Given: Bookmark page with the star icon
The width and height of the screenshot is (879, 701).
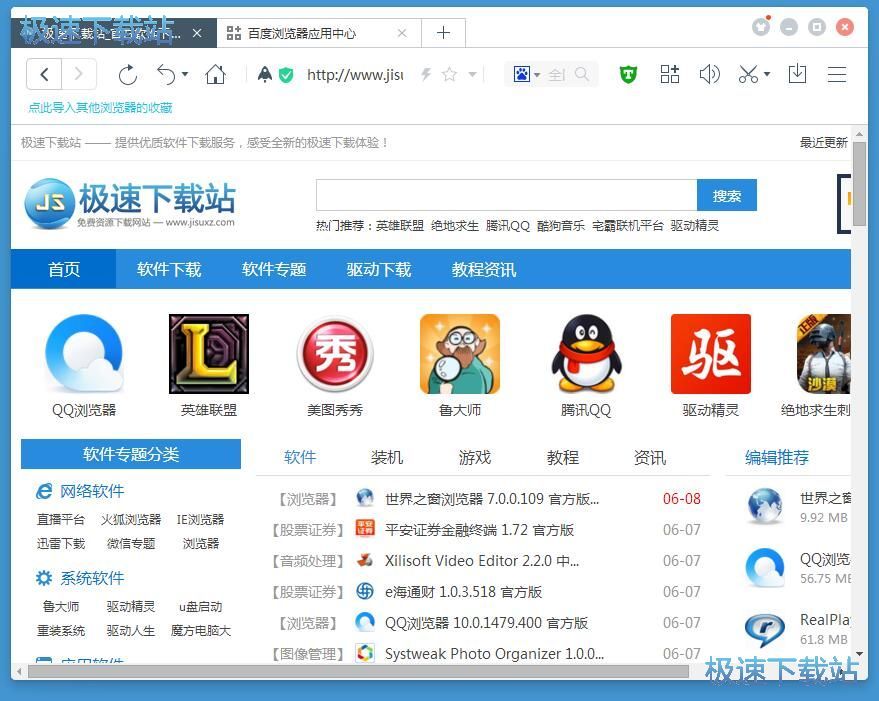Looking at the screenshot, I should [449, 74].
